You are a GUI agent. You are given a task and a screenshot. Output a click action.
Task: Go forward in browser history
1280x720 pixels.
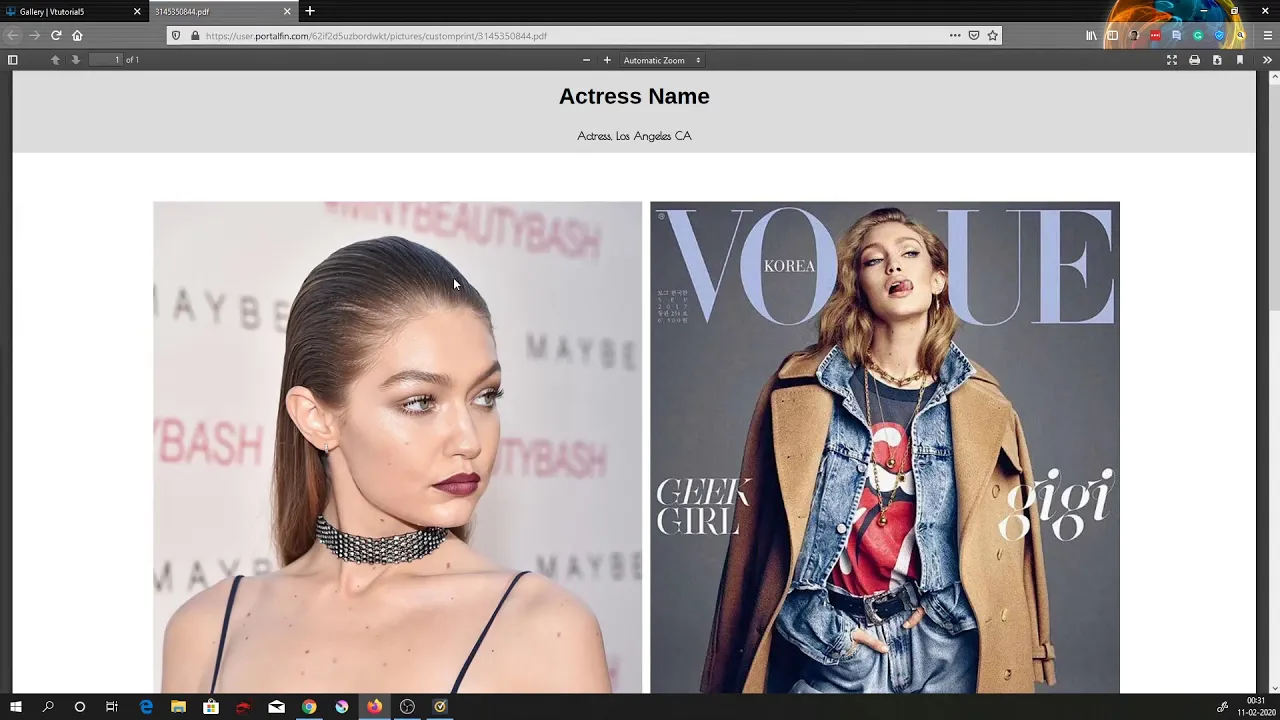(34, 35)
